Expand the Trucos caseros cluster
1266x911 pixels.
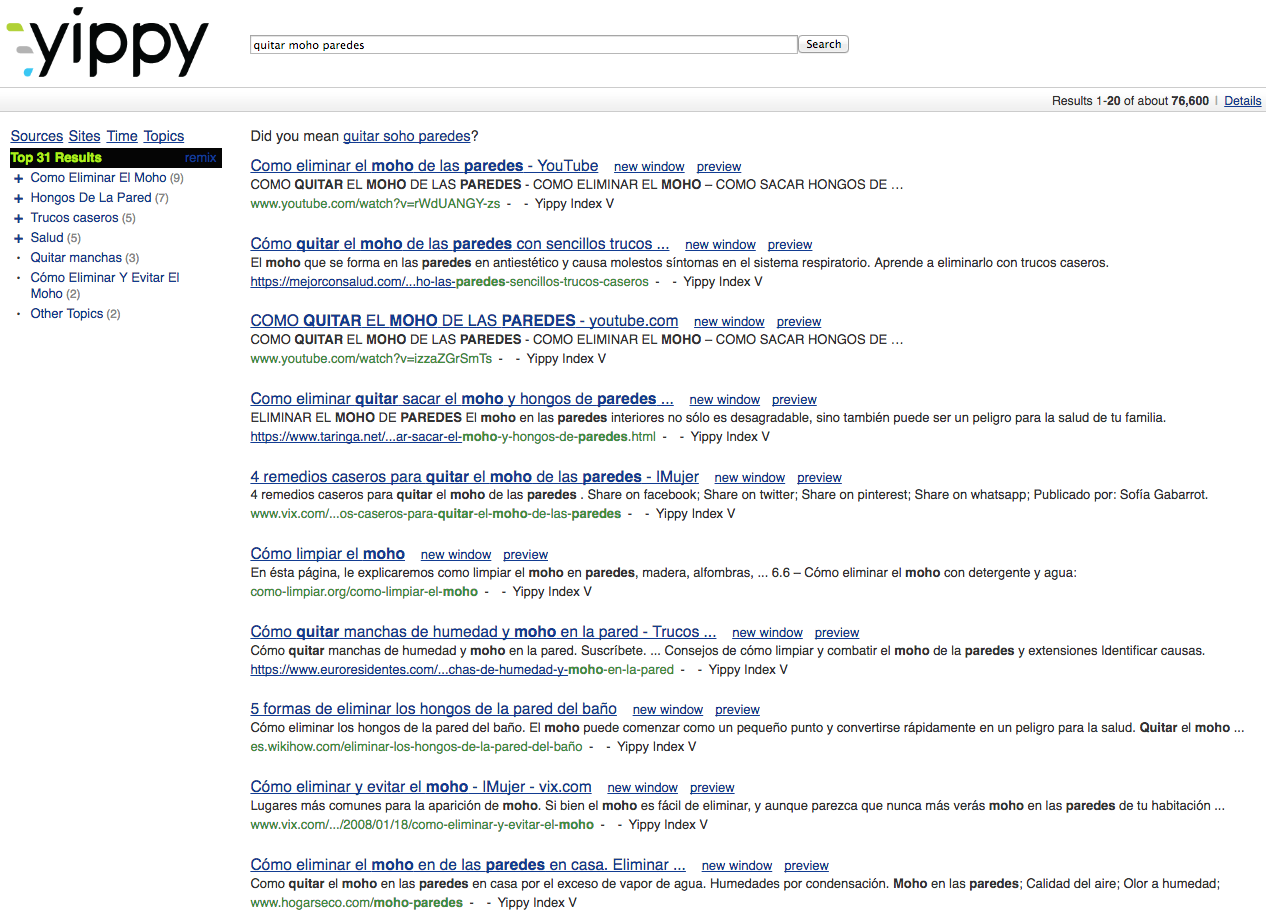[x=19, y=218]
